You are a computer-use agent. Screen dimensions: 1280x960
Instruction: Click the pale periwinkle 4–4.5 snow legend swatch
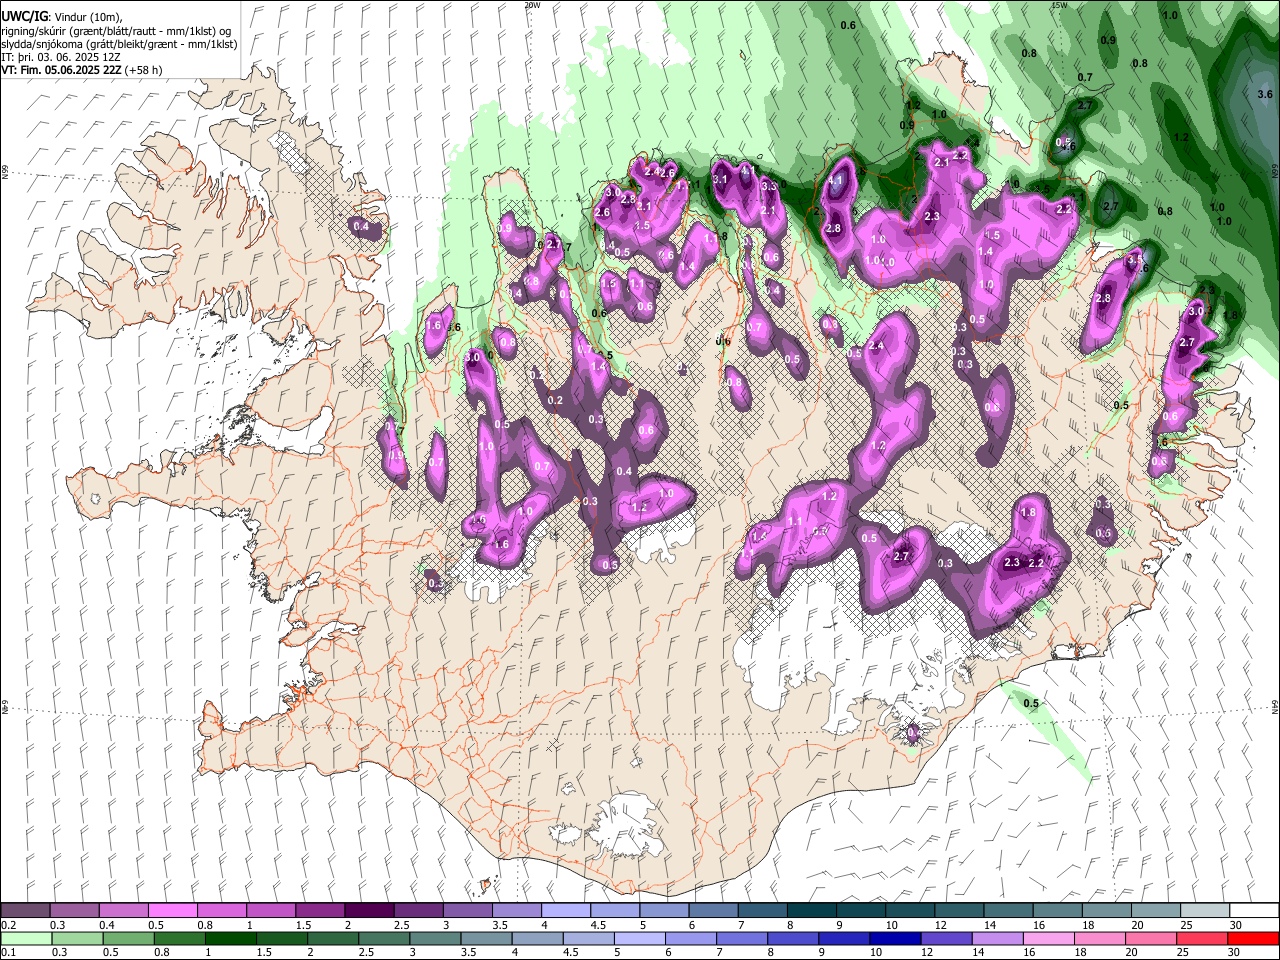pos(565,911)
